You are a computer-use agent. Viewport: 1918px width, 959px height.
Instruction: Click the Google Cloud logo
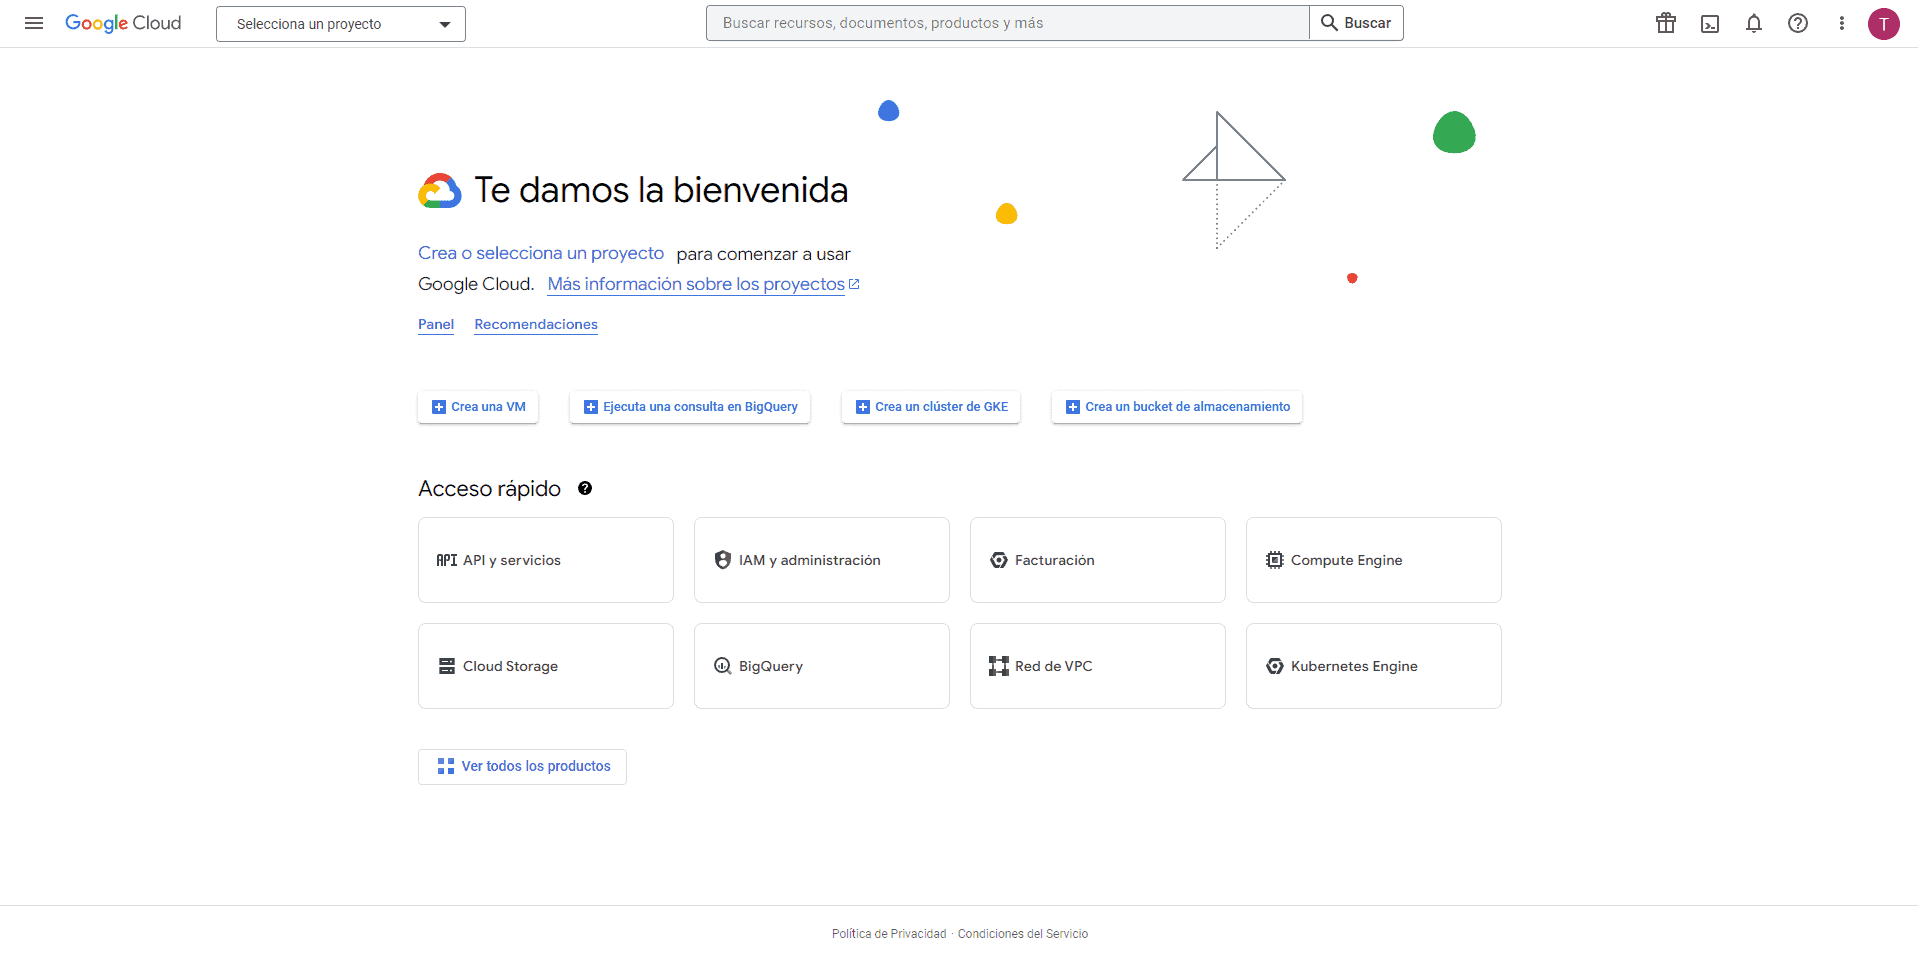123,23
